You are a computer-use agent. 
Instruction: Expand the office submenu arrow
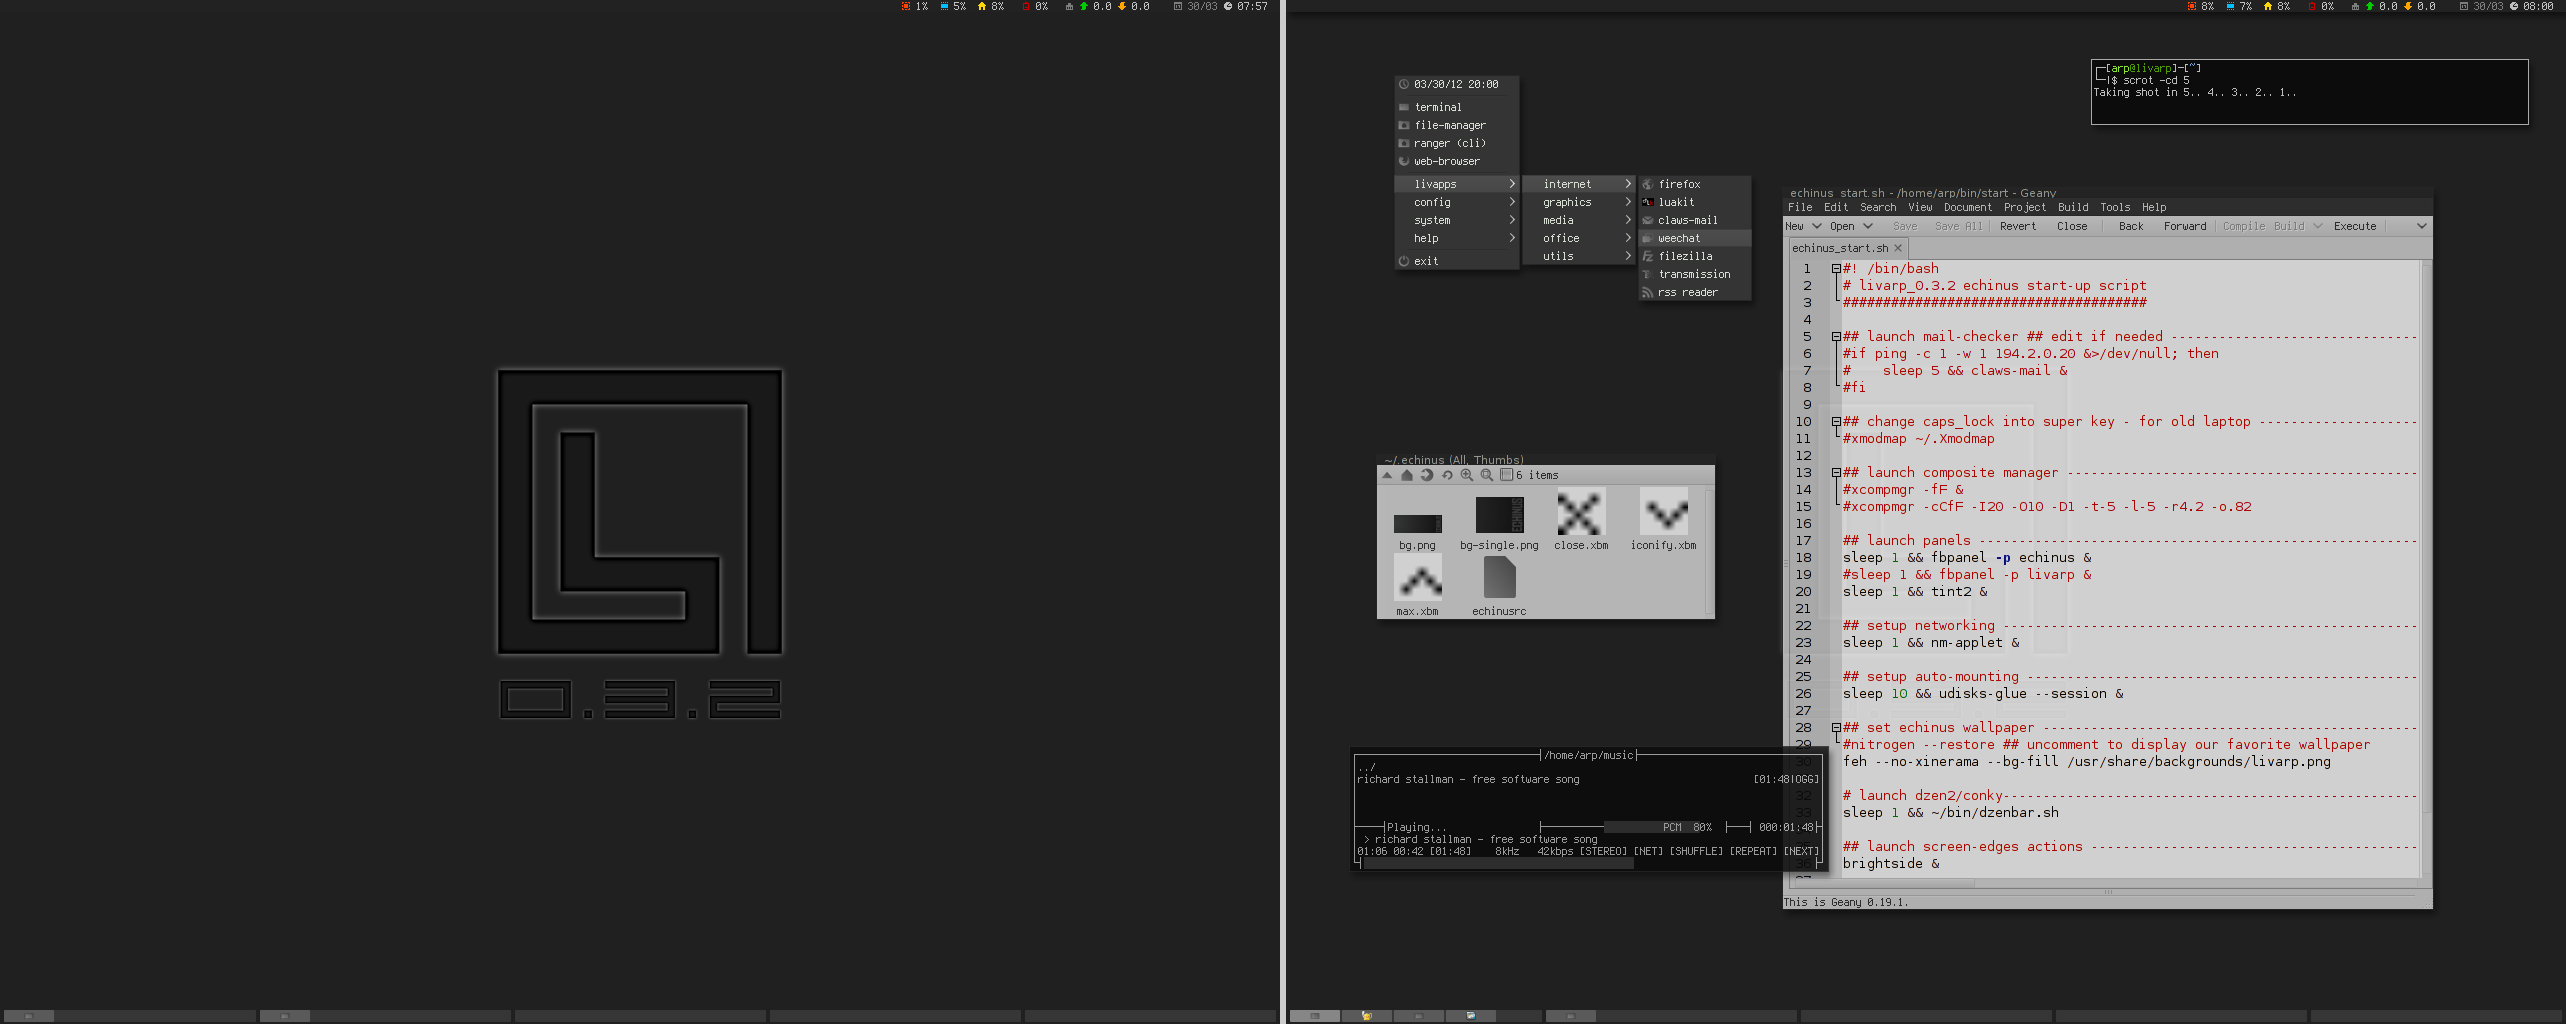1628,238
